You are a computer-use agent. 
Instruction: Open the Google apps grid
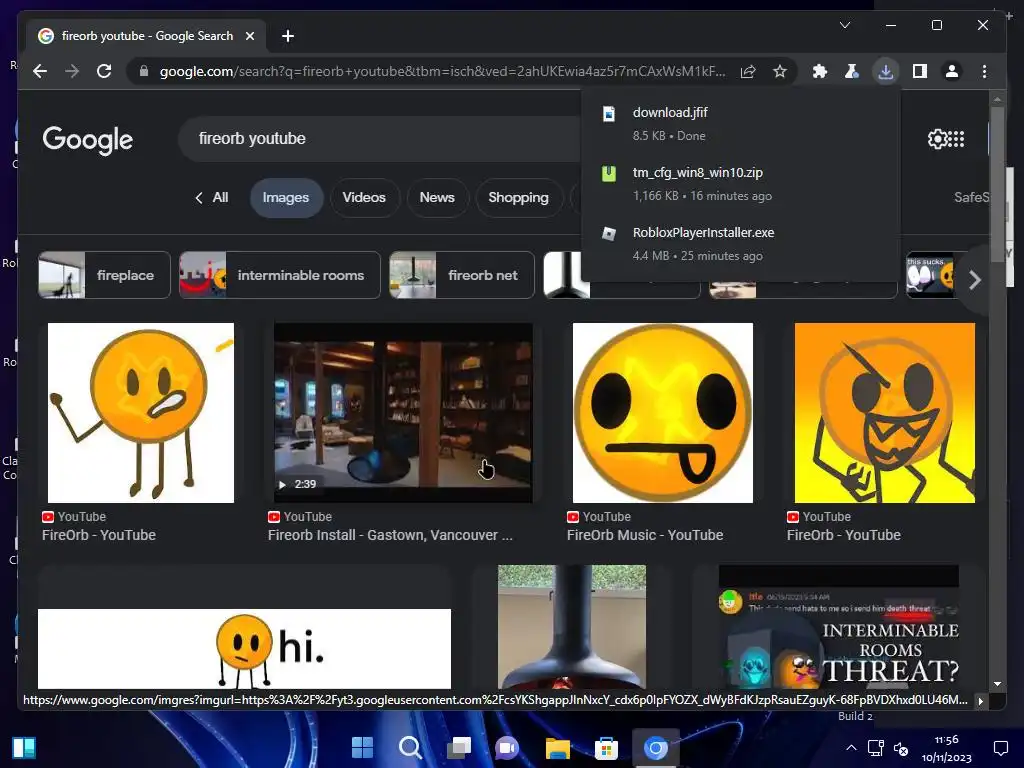pos(956,138)
